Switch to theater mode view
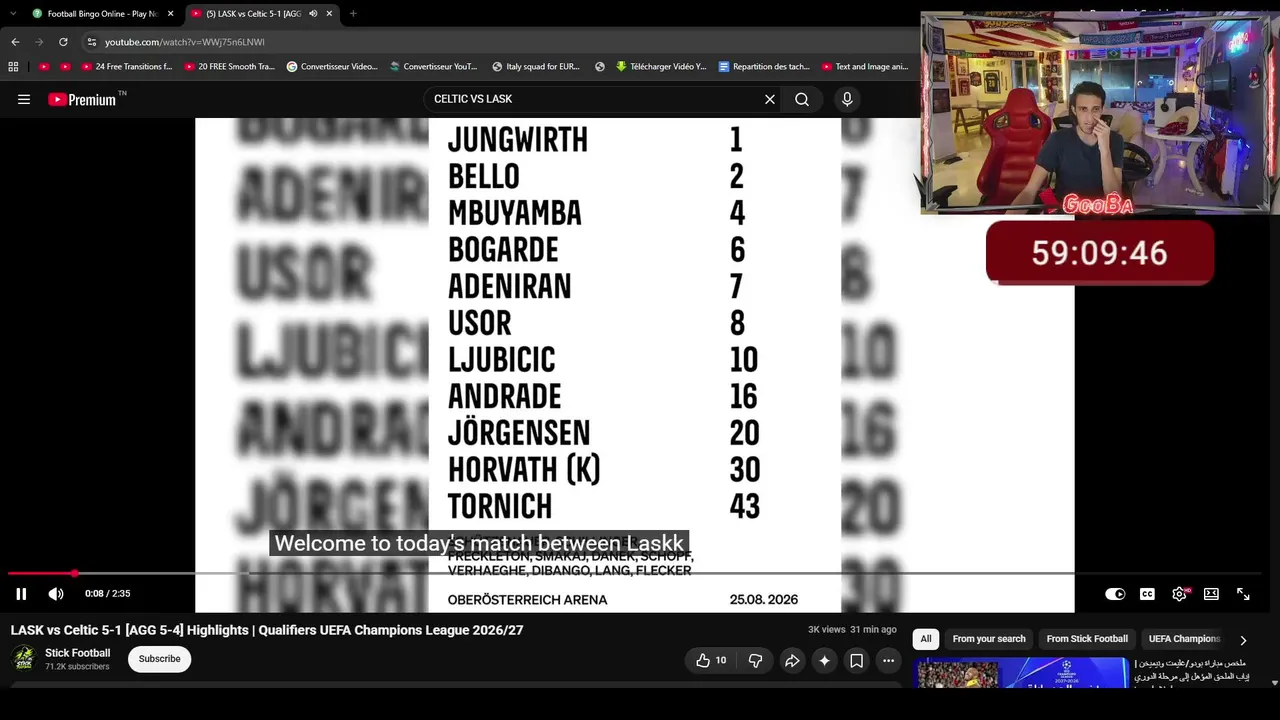 (1211, 594)
